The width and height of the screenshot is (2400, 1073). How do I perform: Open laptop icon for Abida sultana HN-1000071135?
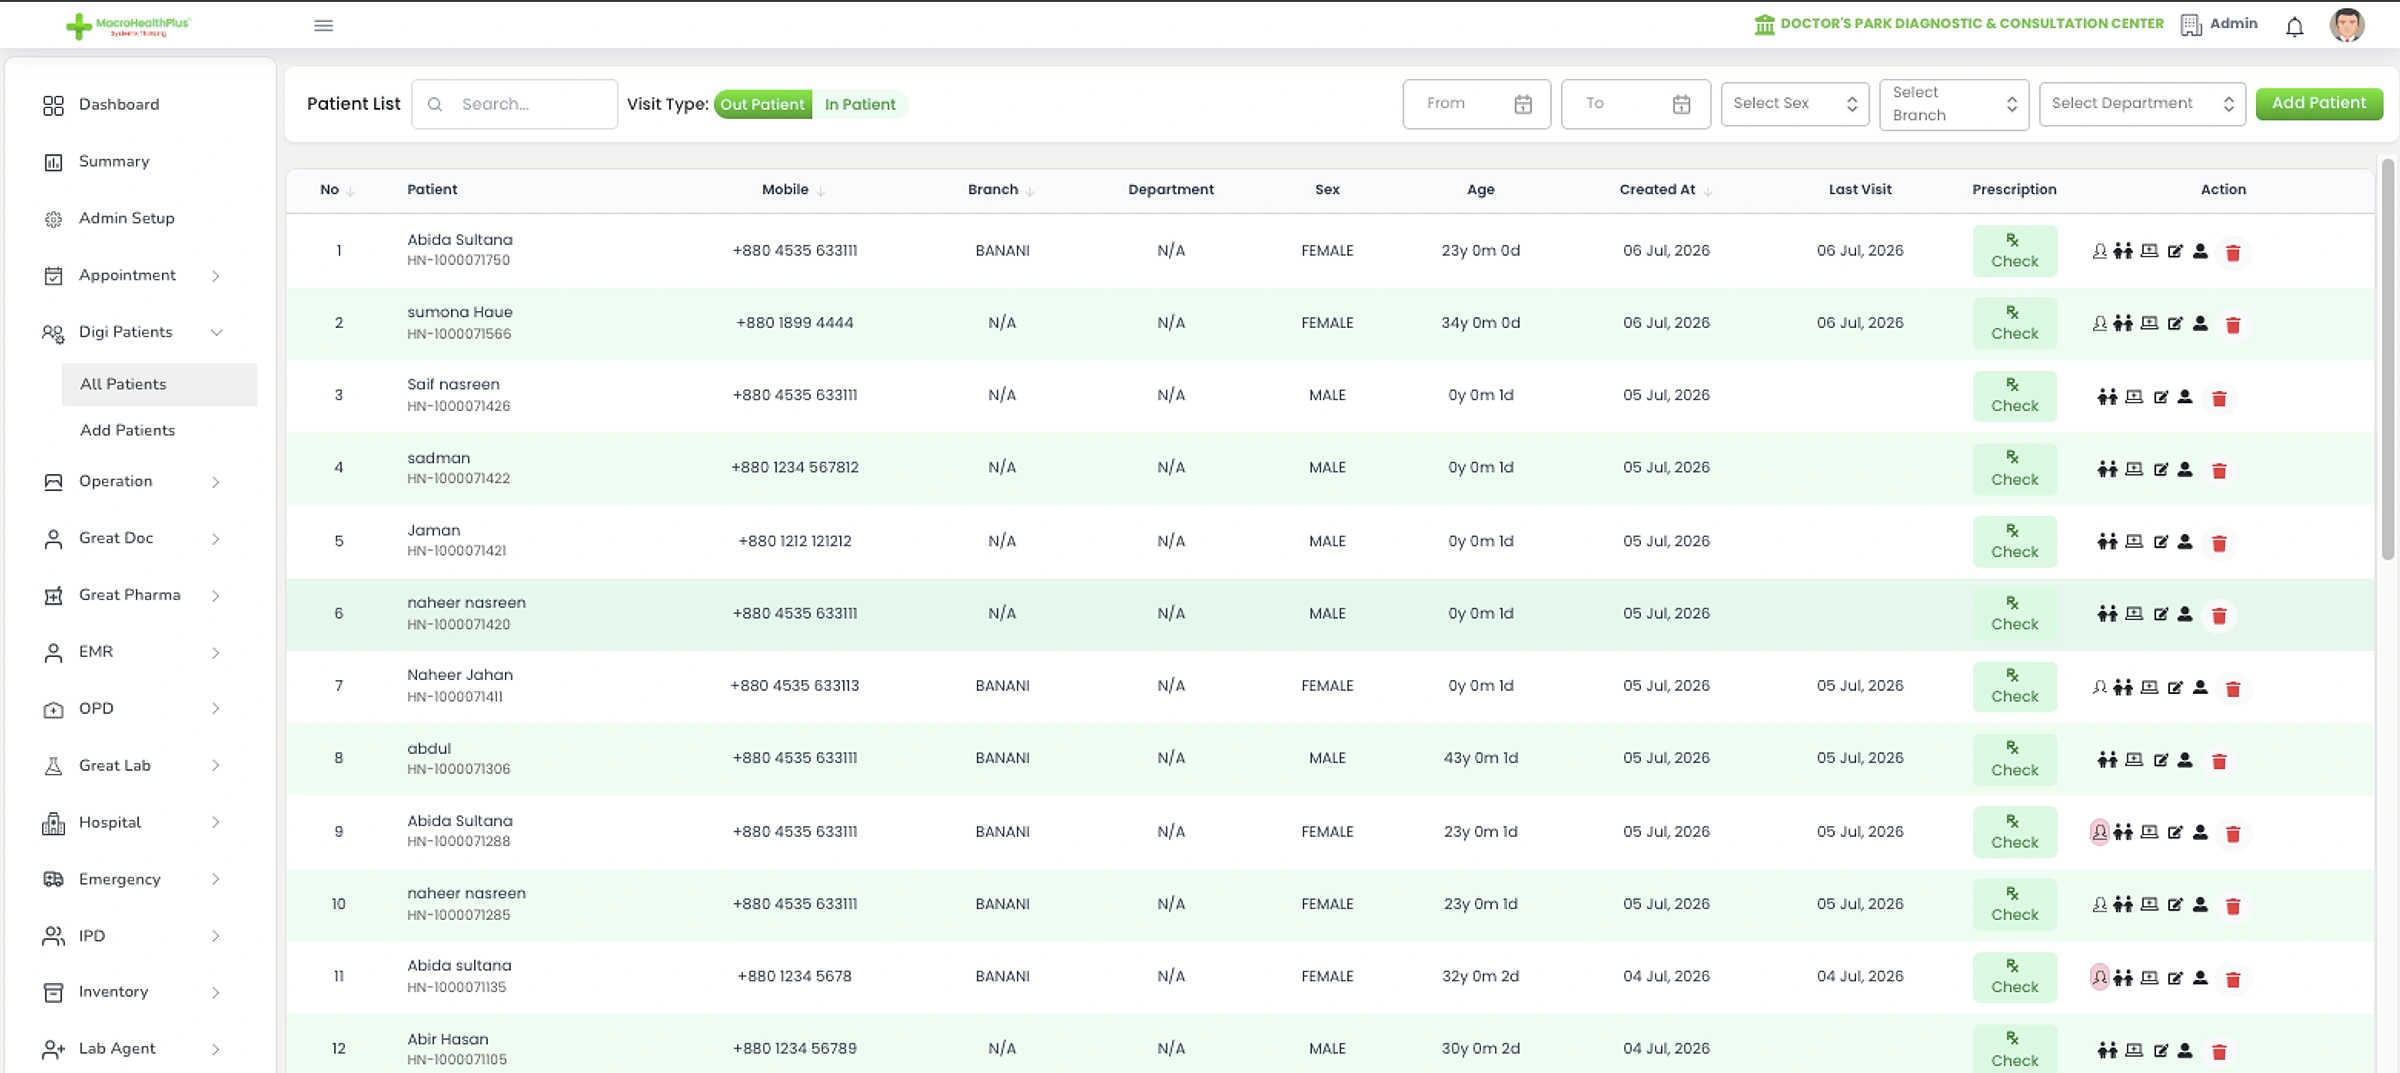(2149, 978)
